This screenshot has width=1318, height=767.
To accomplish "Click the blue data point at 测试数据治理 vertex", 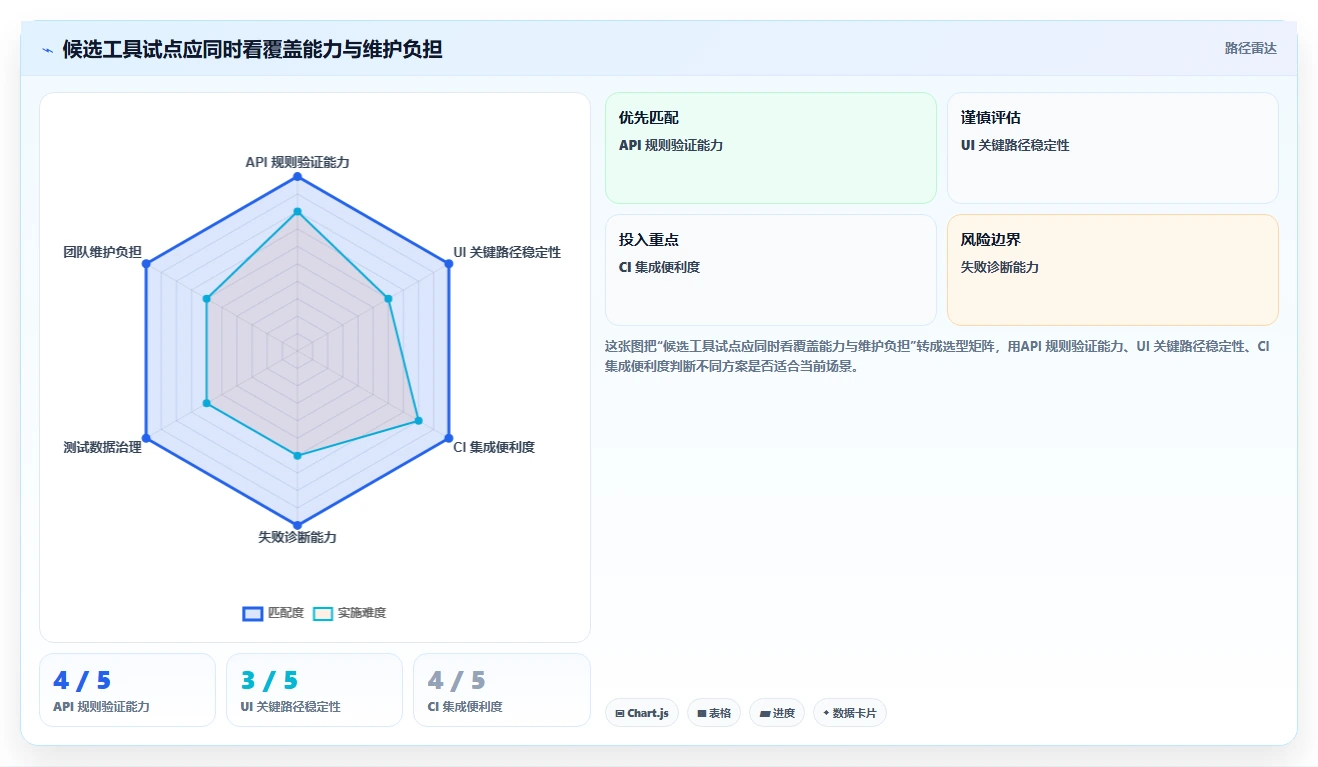I will (x=146, y=438).
